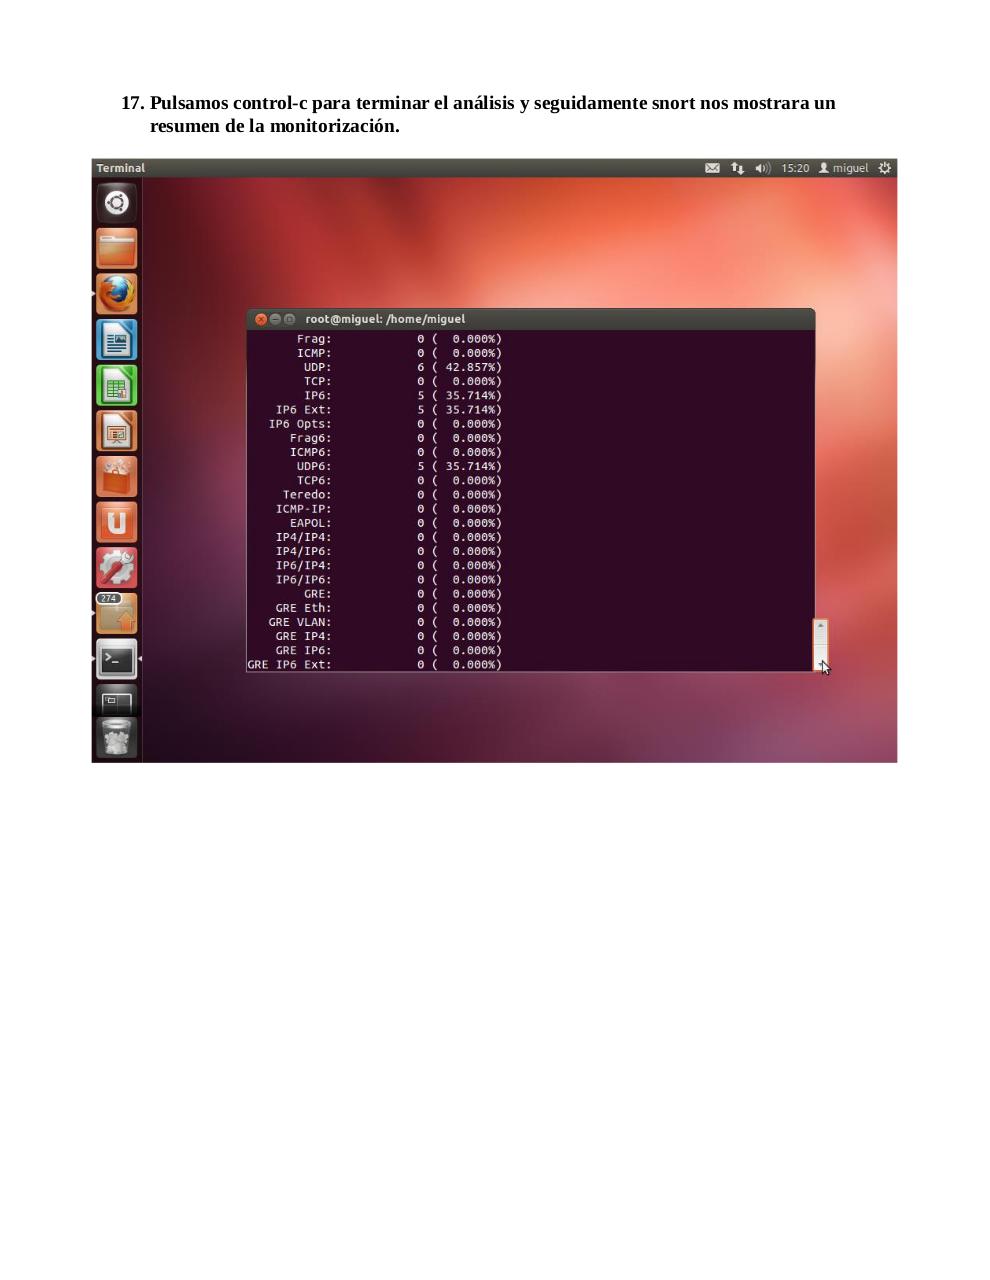Open the Workspace Switcher
The width and height of the screenshot is (990, 1280).
[116, 700]
